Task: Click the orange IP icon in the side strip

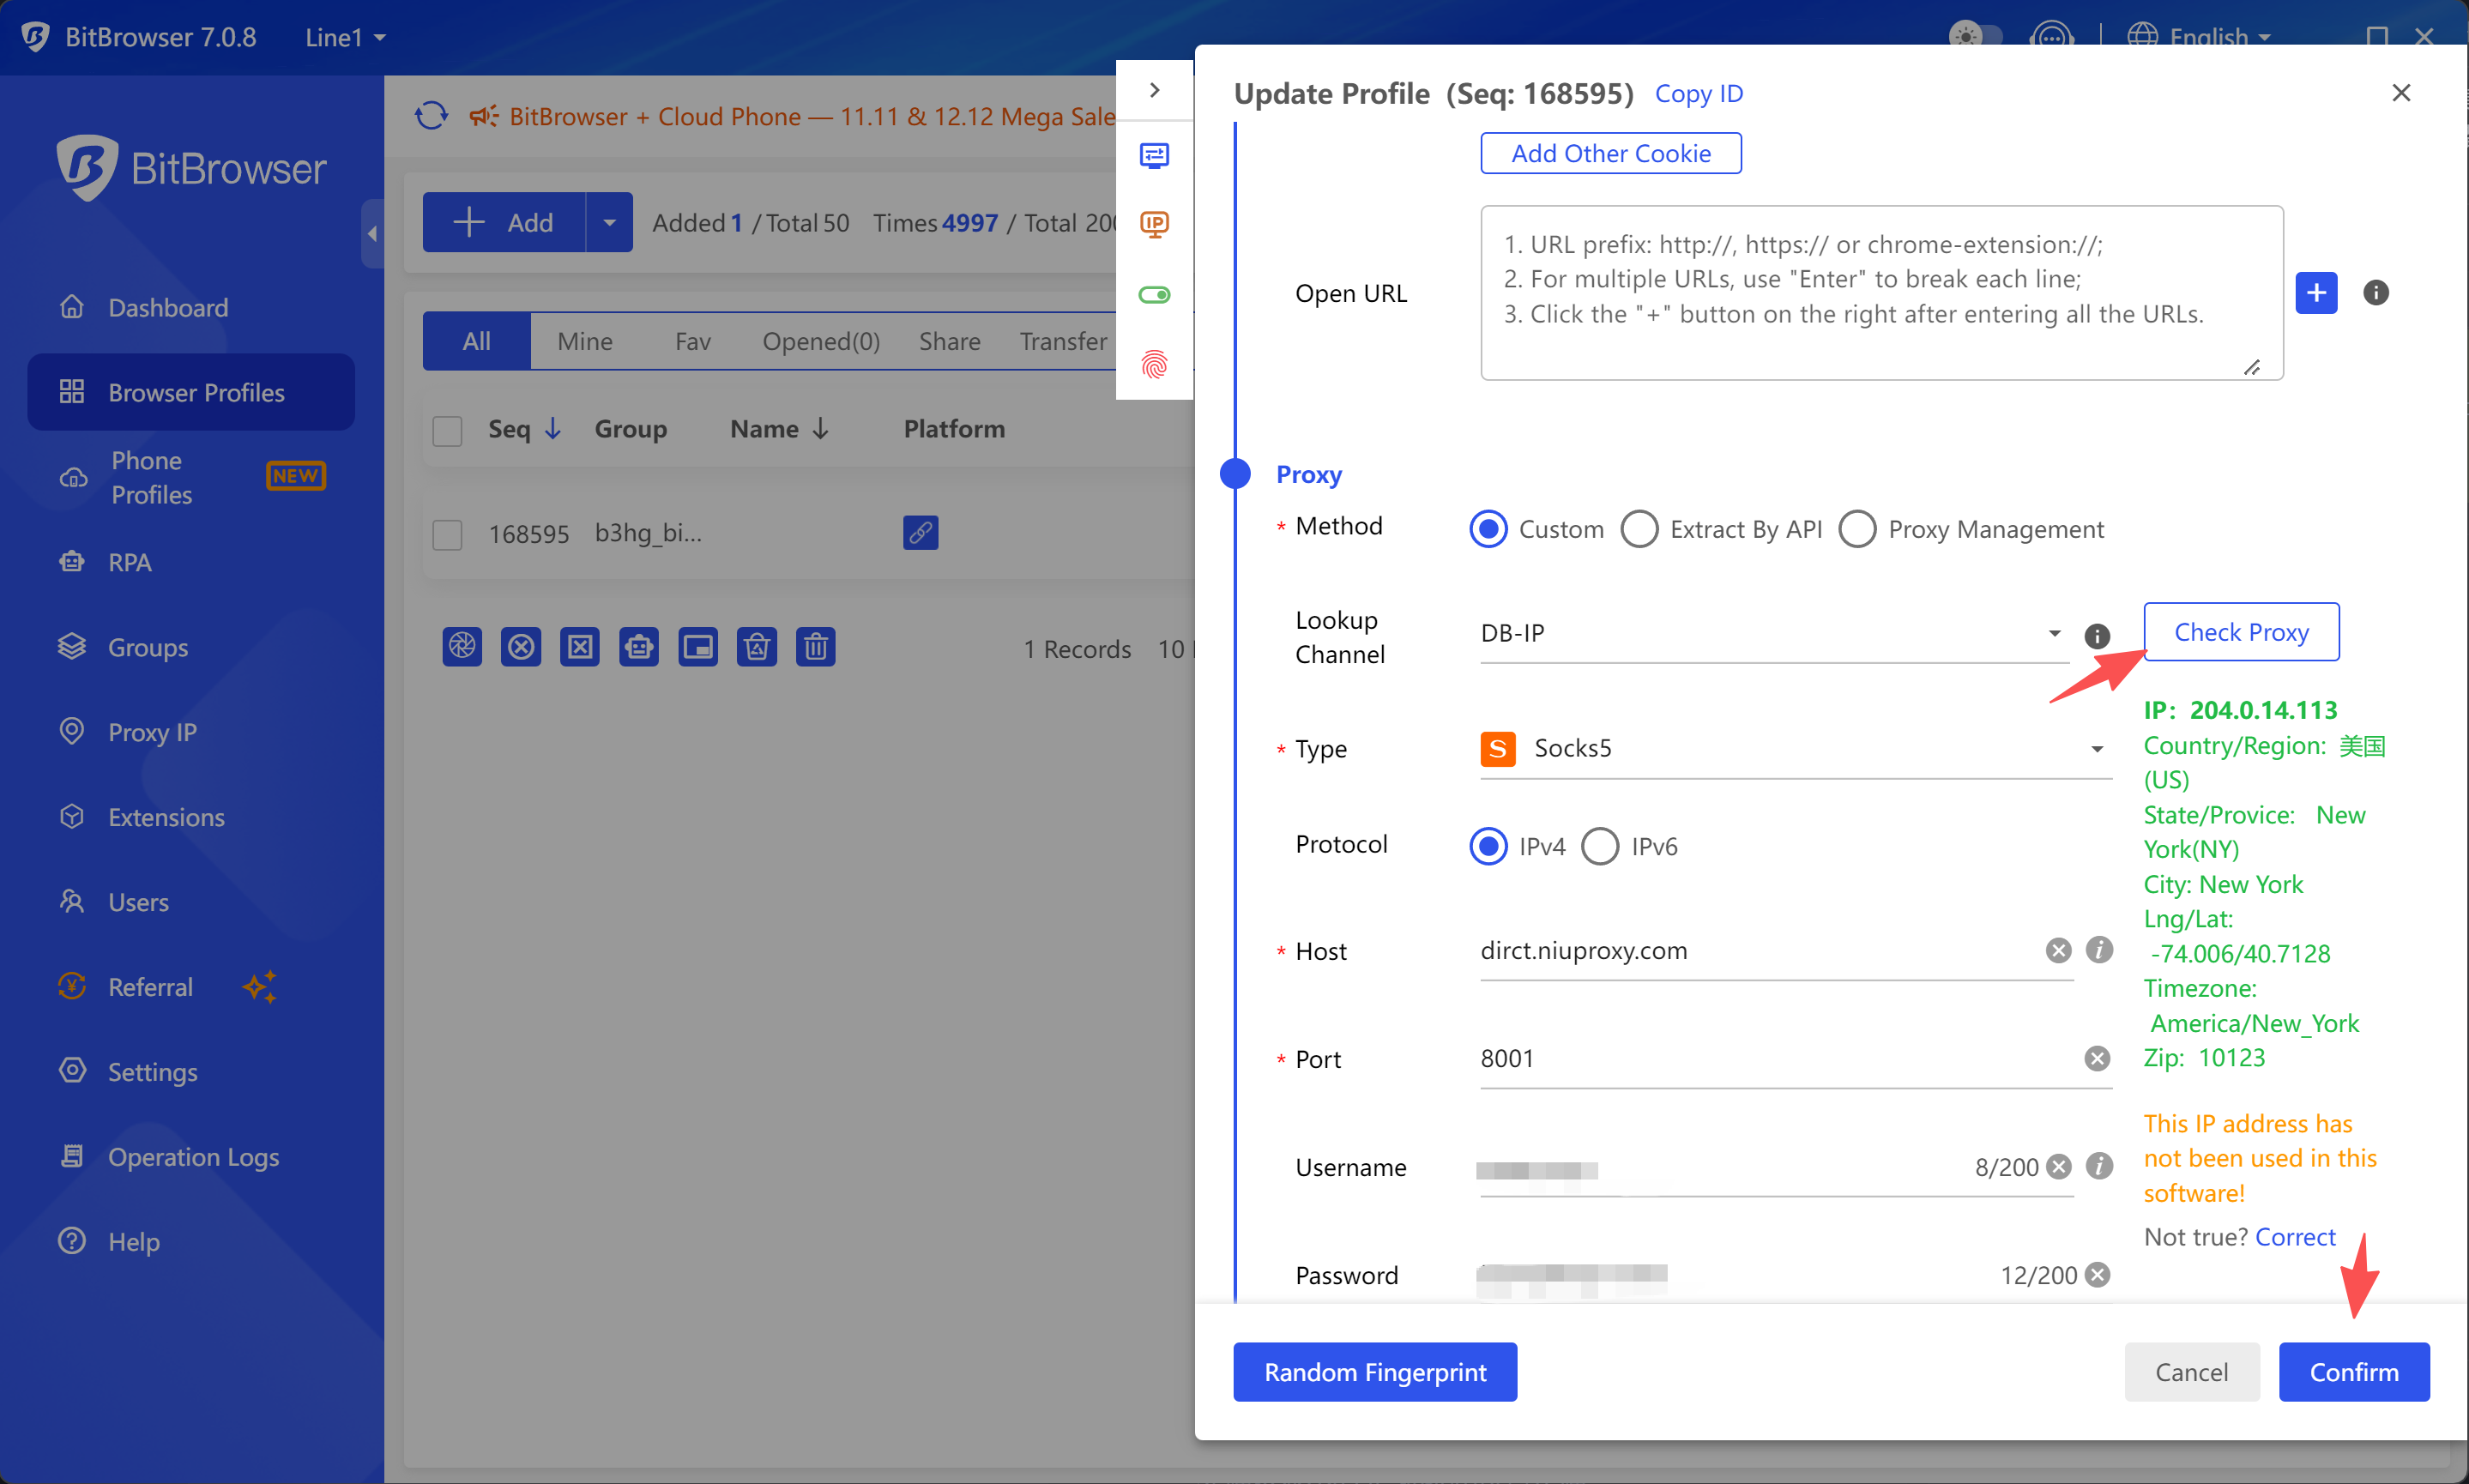Action: click(x=1154, y=224)
